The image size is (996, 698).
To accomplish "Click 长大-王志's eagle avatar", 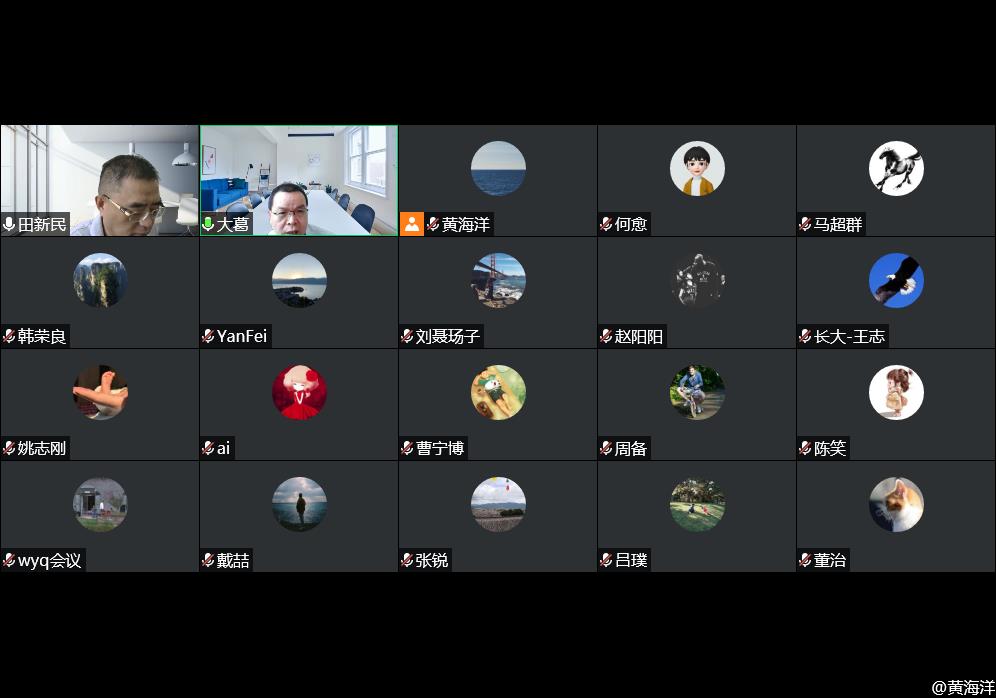I will click(896, 280).
